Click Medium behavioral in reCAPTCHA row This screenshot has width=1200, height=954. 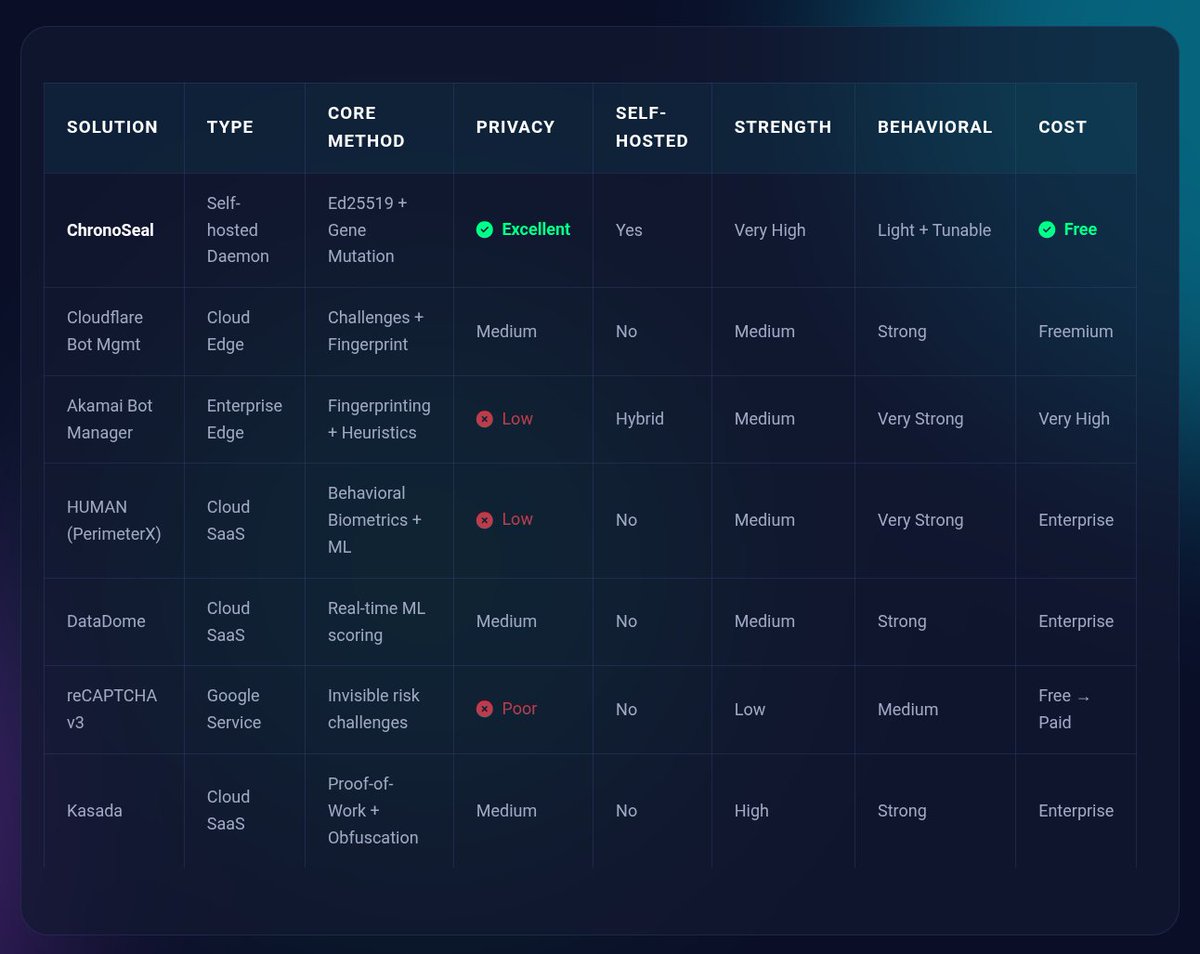point(908,709)
